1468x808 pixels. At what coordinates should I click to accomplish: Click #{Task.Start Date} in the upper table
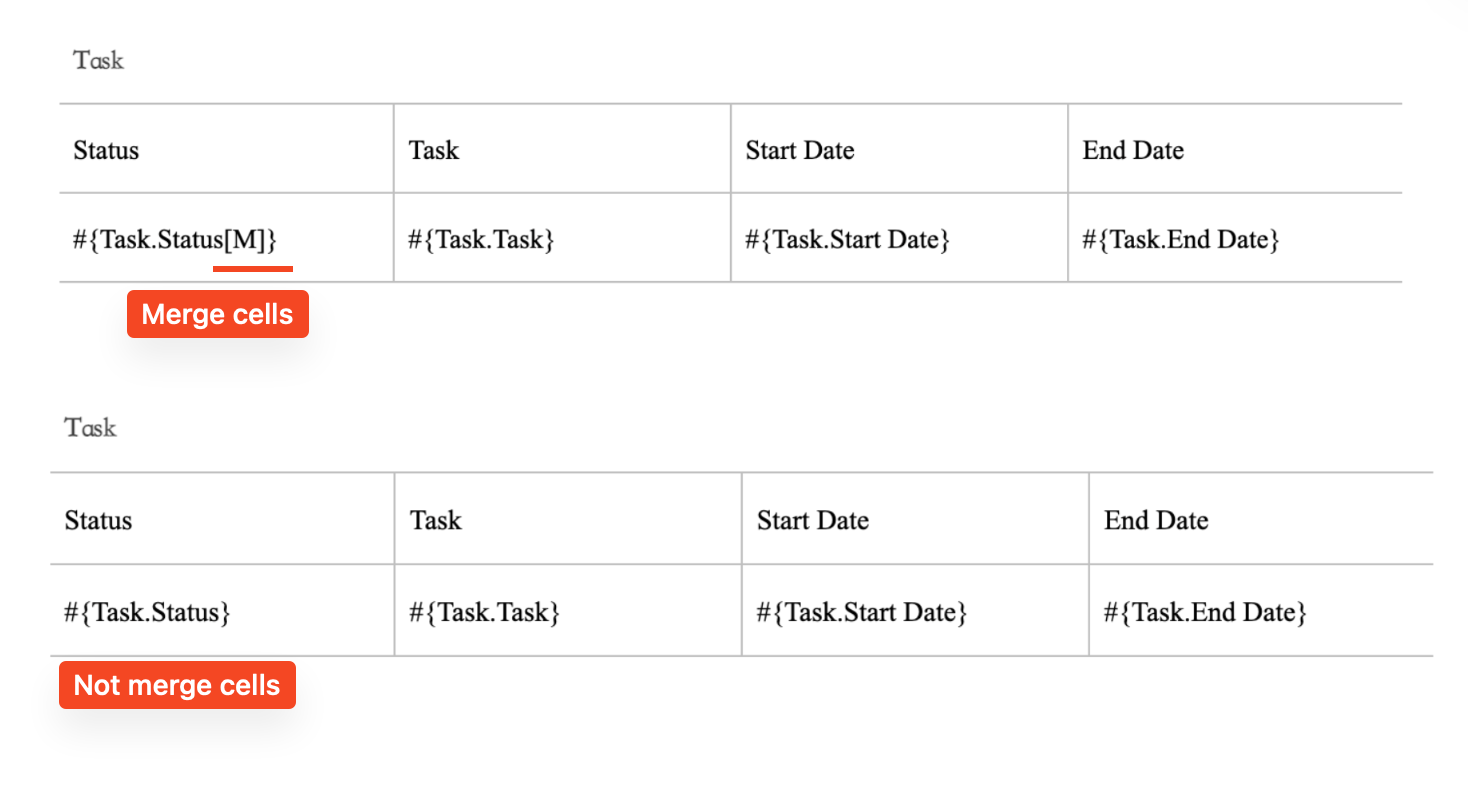pos(846,240)
